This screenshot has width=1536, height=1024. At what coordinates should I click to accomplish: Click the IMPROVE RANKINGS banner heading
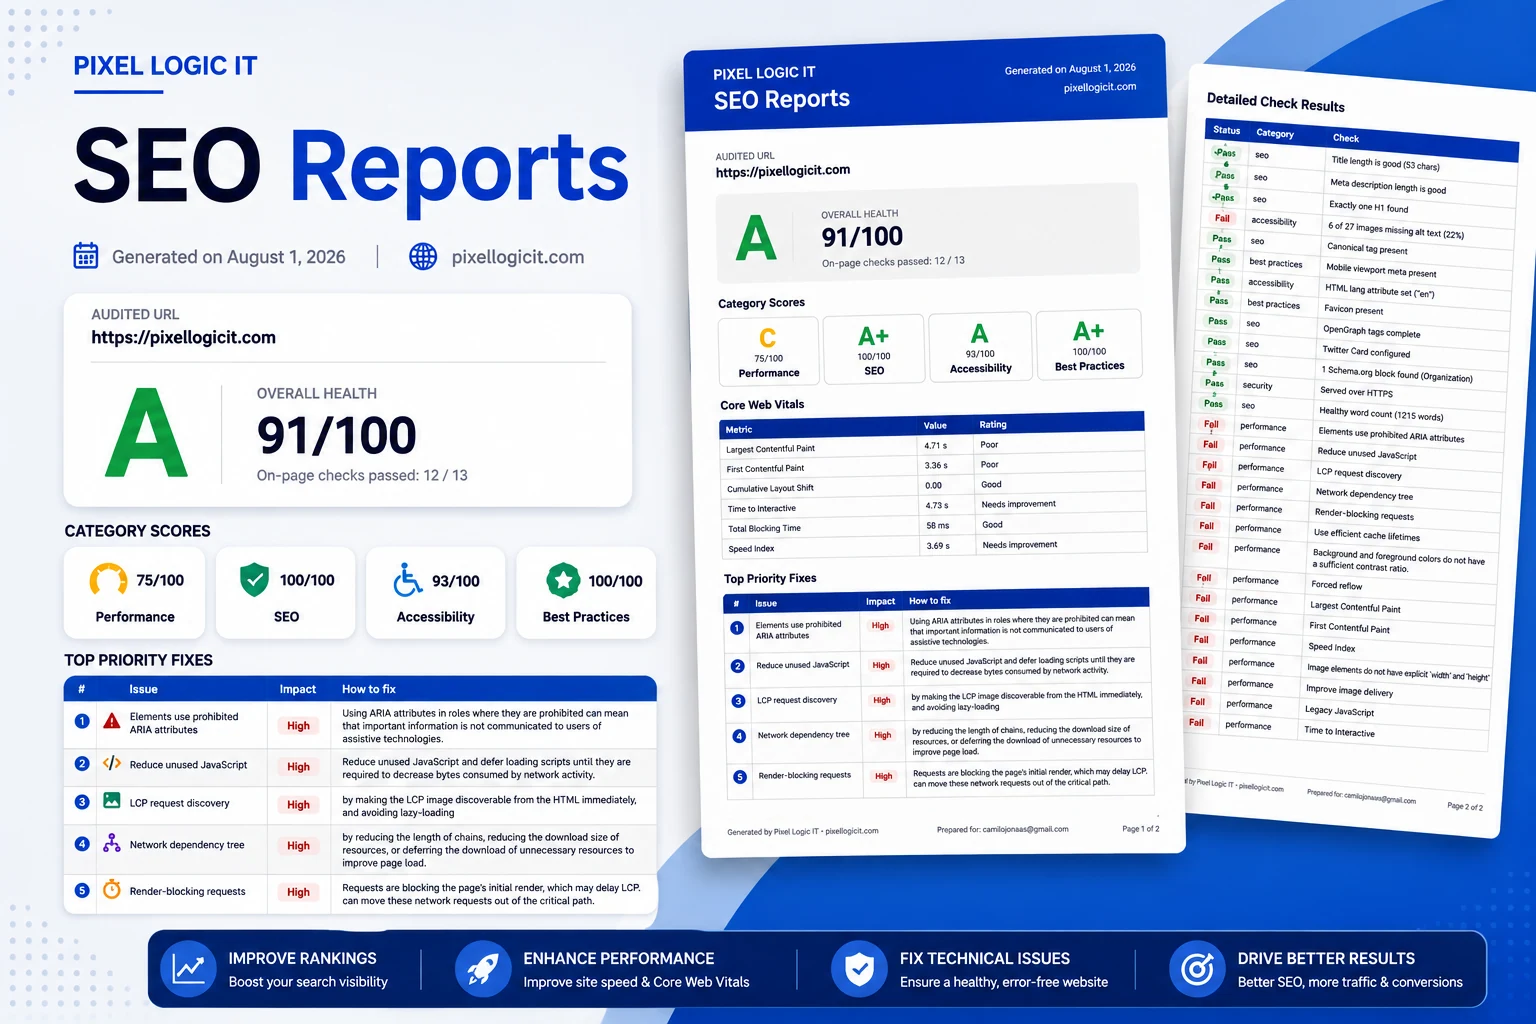pos(302,958)
